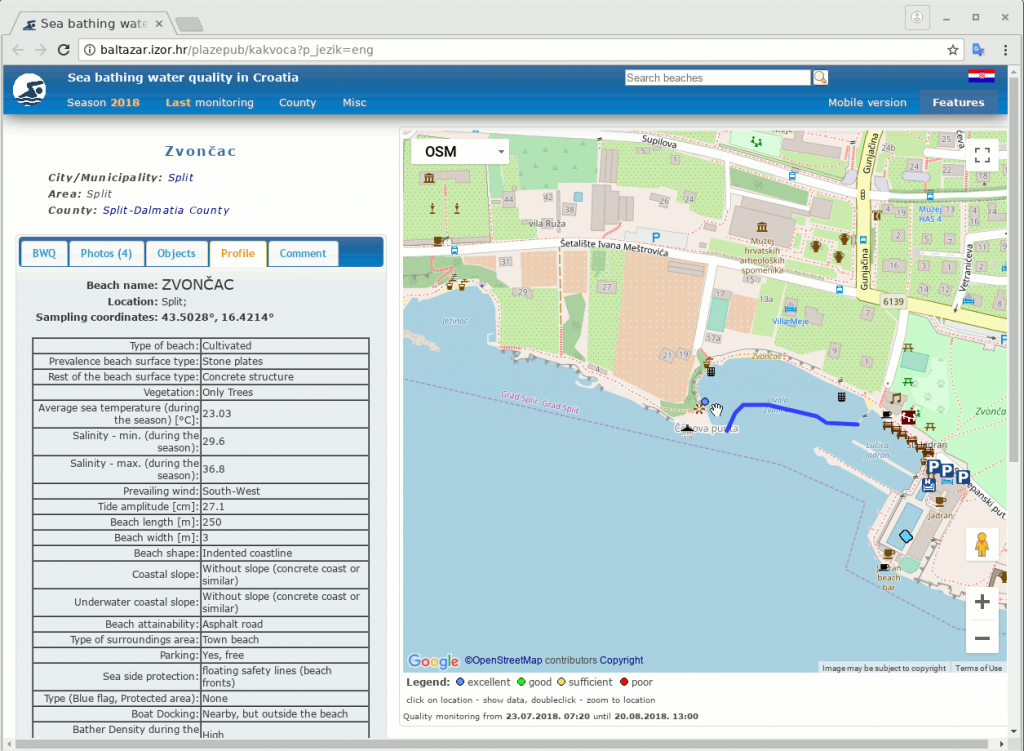The width and height of the screenshot is (1024, 751).
Task: Zoom out on the map
Action: tap(981, 638)
